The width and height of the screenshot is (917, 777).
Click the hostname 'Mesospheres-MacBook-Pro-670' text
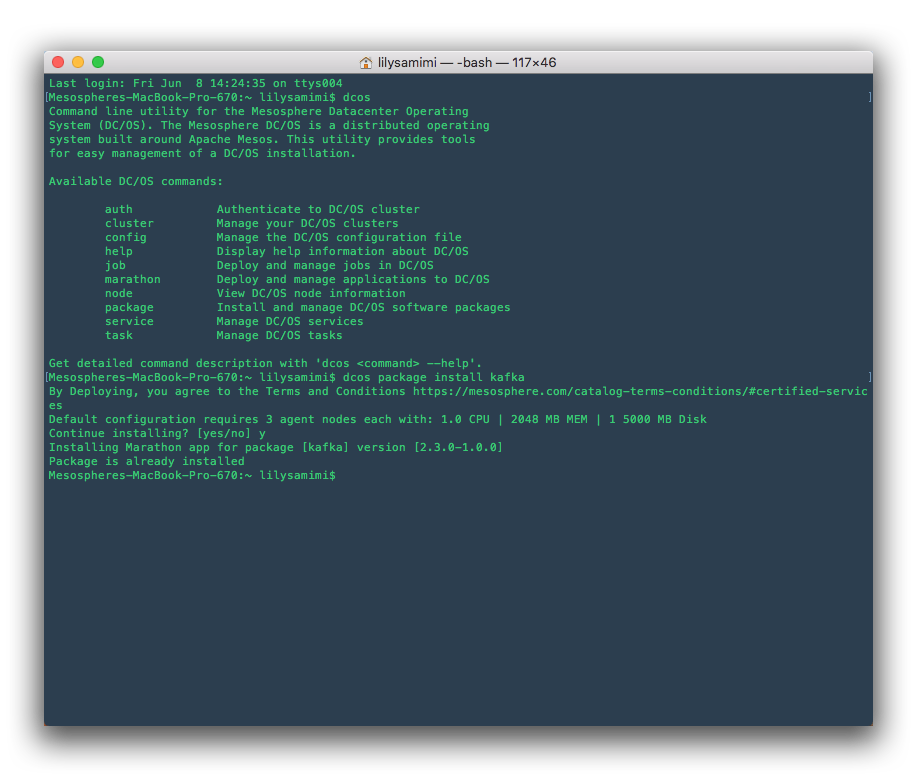point(145,97)
